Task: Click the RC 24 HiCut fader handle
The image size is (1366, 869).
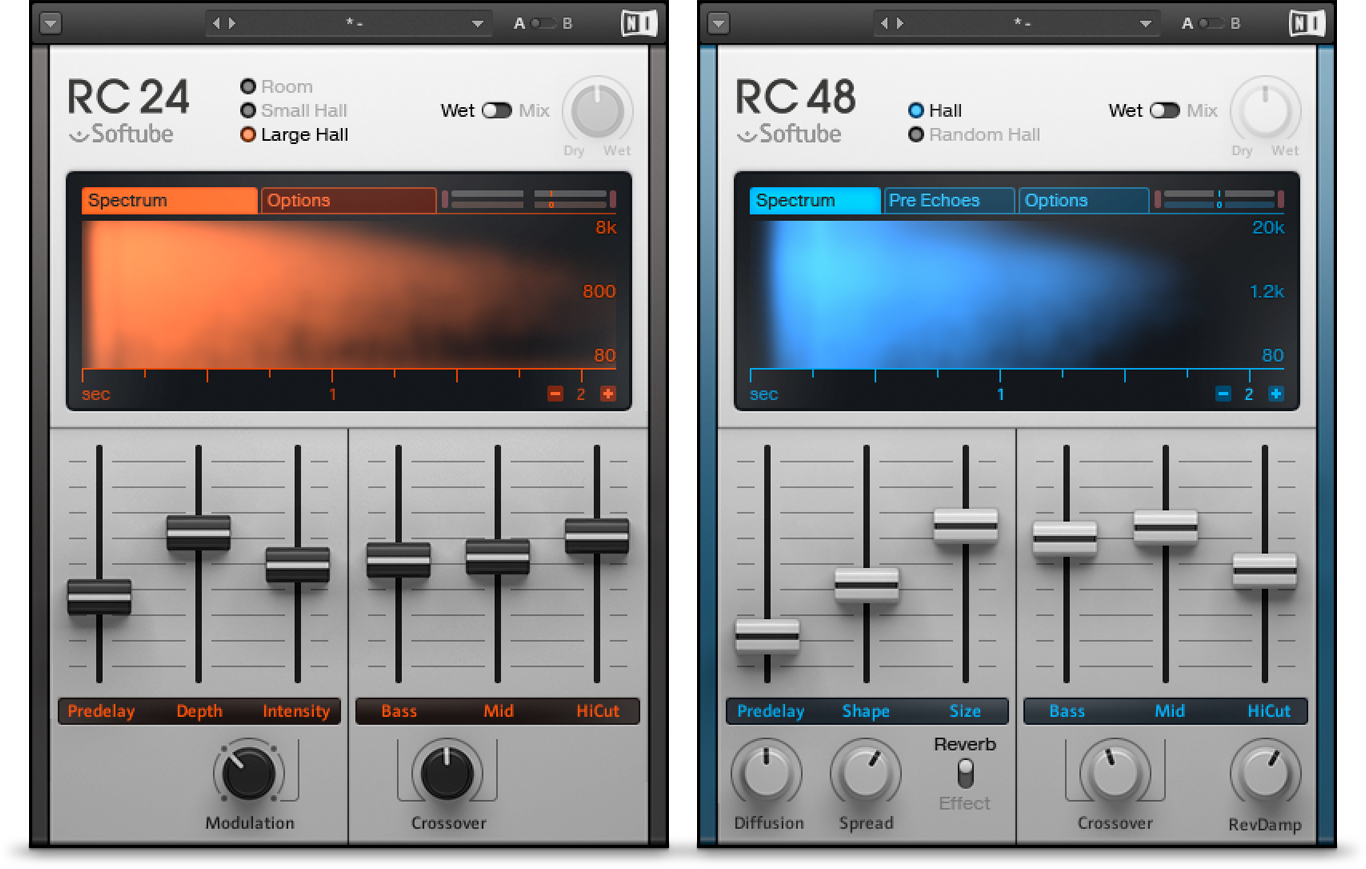Action: click(596, 536)
